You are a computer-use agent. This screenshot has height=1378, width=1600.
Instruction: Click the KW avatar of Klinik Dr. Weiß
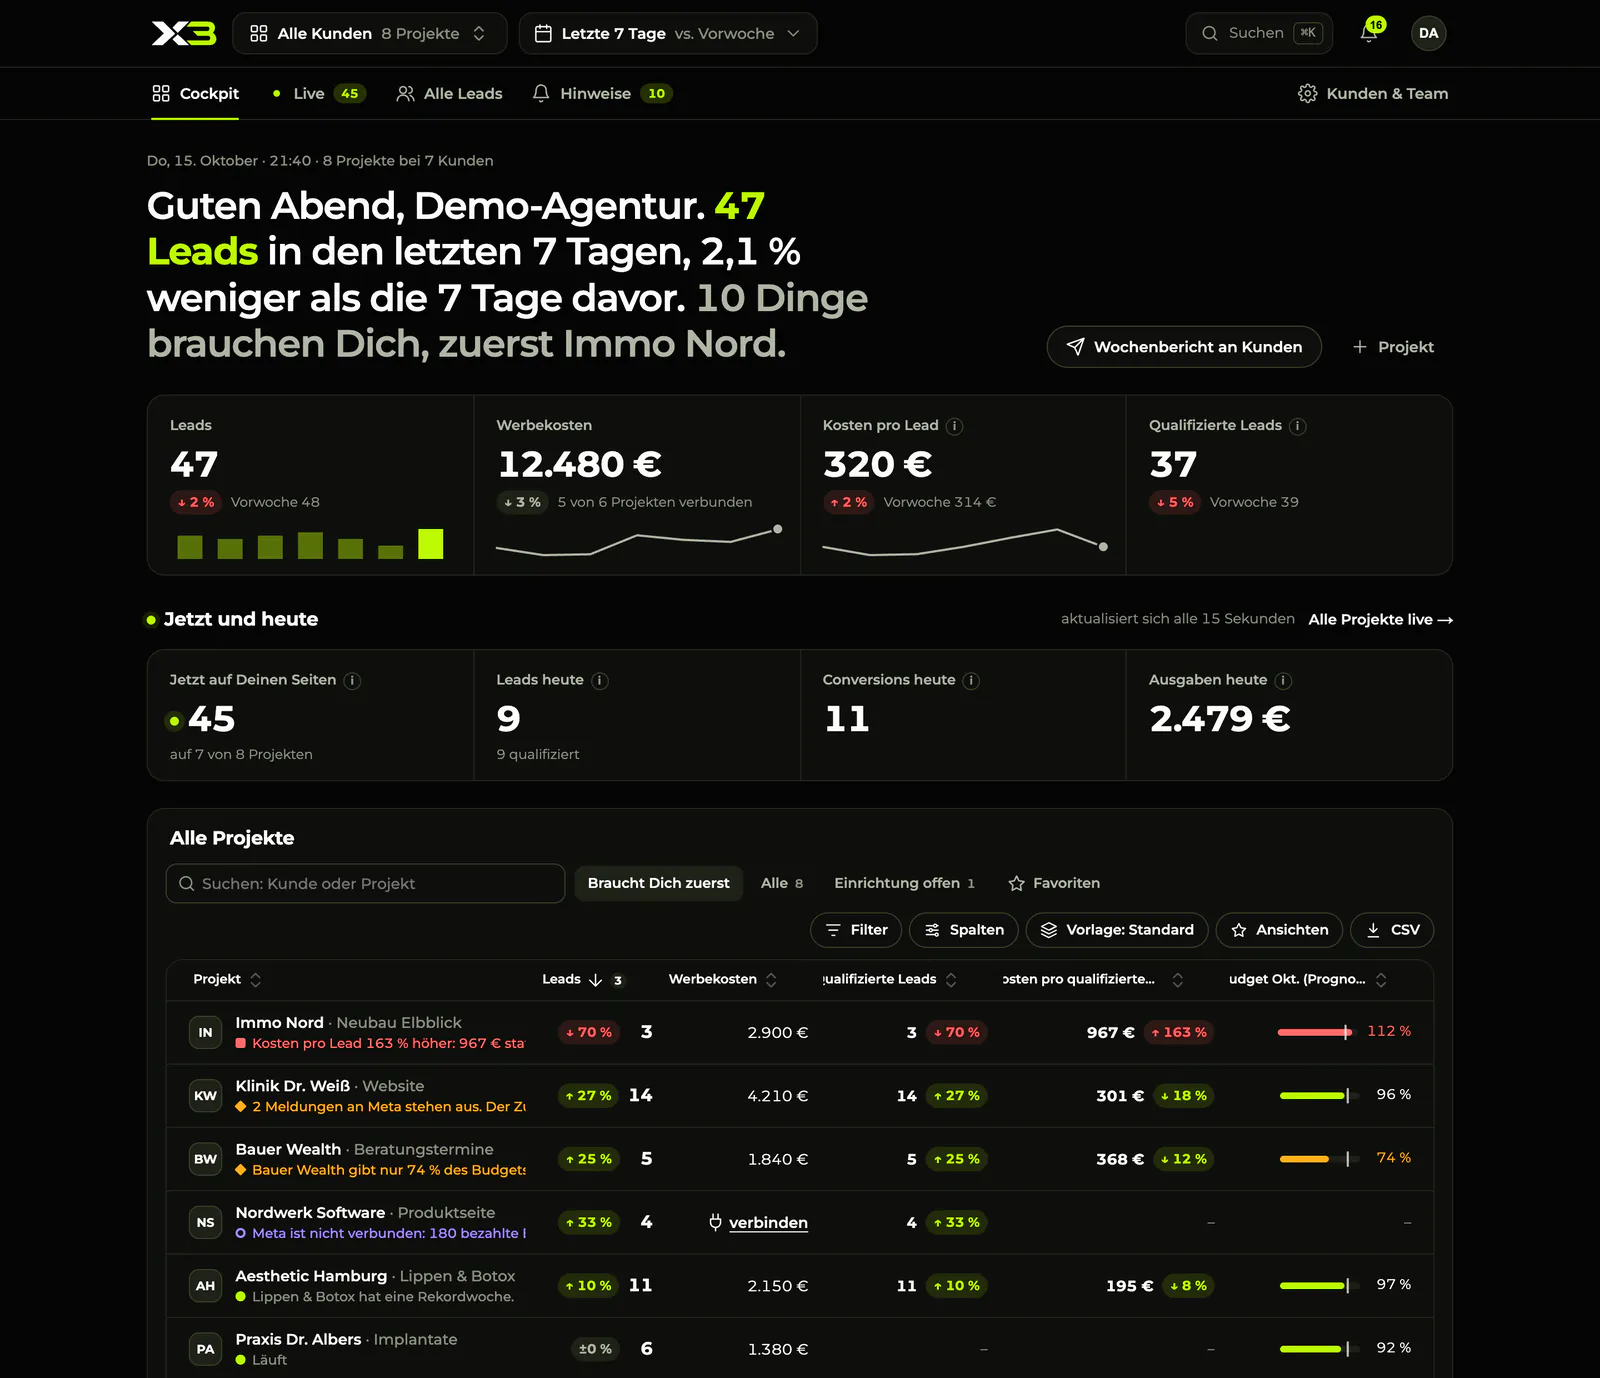(205, 1095)
